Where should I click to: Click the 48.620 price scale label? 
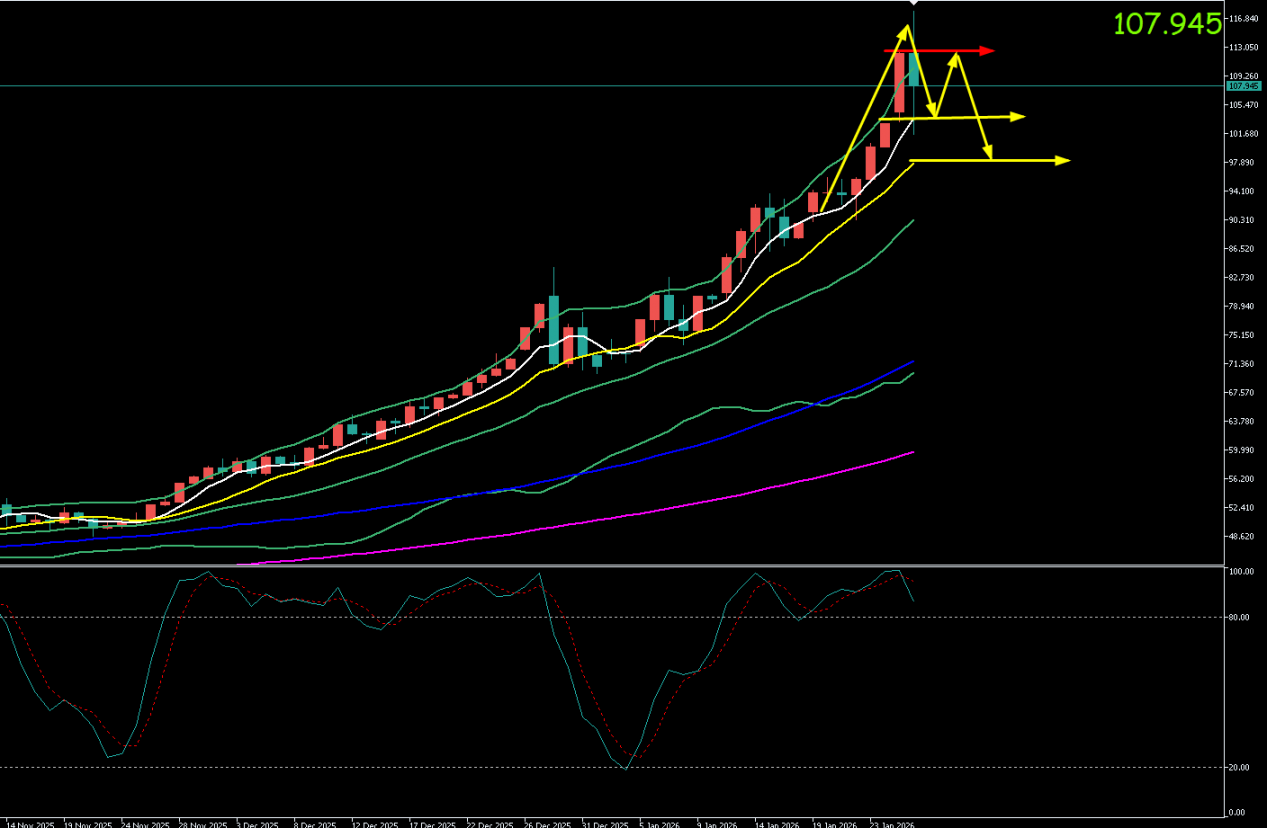(1243, 537)
